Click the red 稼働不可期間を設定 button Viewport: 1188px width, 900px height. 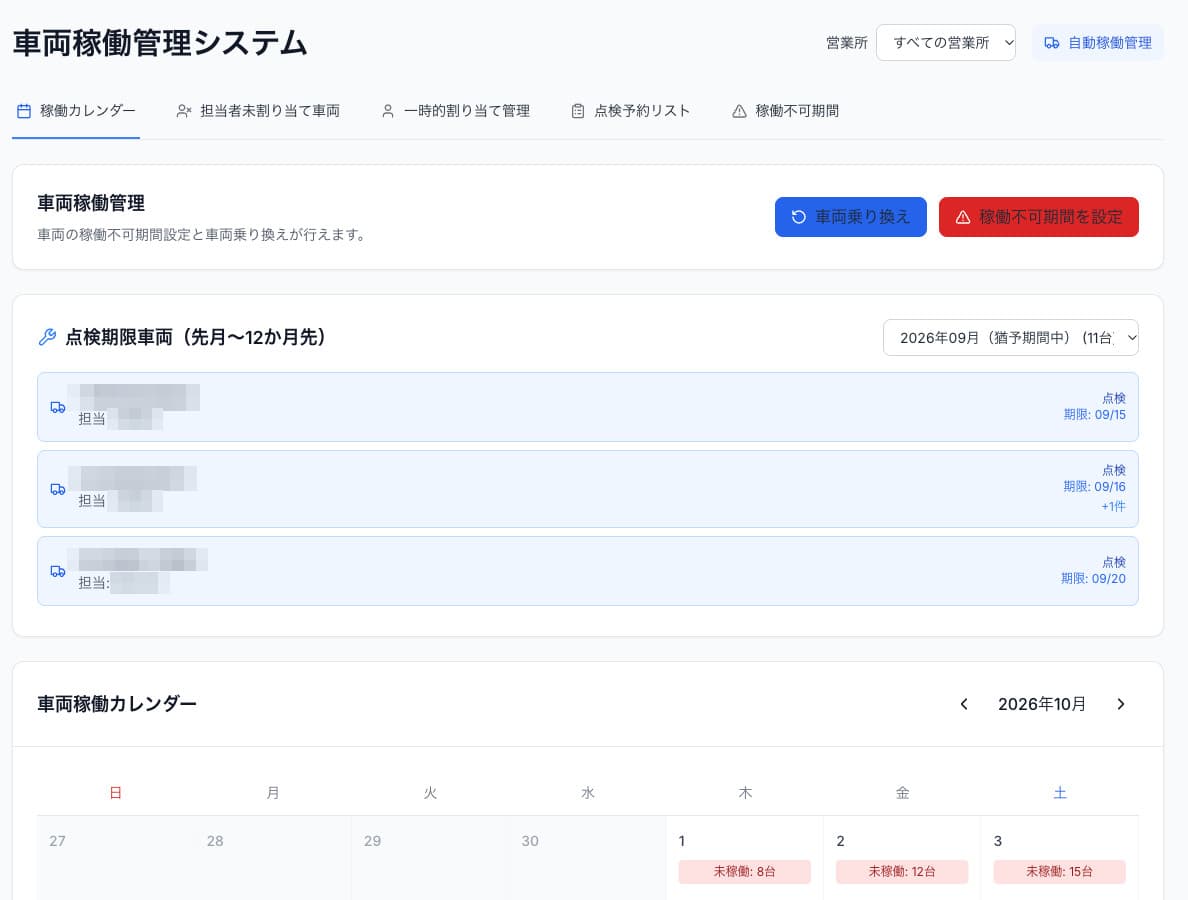pyautogui.click(x=1038, y=217)
